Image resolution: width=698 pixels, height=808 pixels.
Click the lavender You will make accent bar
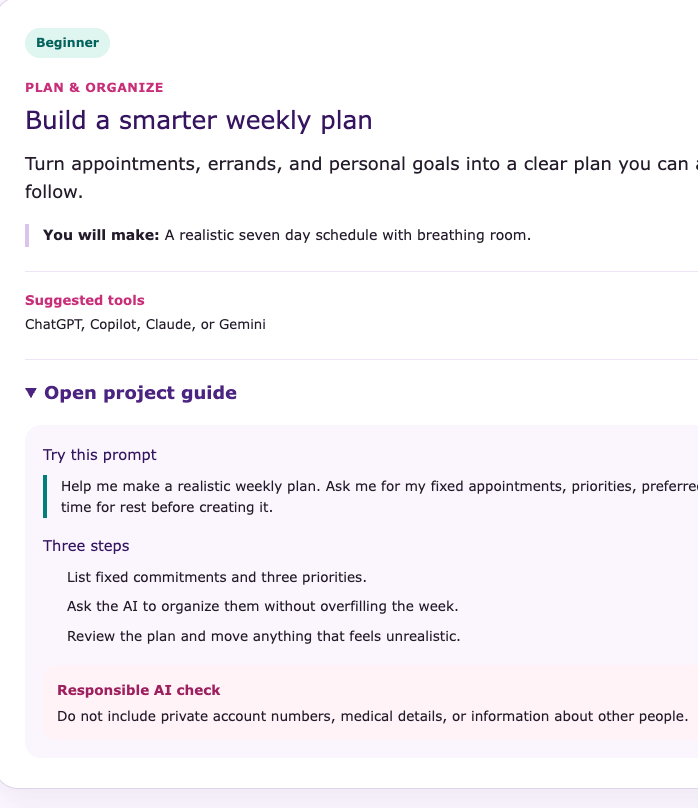click(x=27, y=235)
